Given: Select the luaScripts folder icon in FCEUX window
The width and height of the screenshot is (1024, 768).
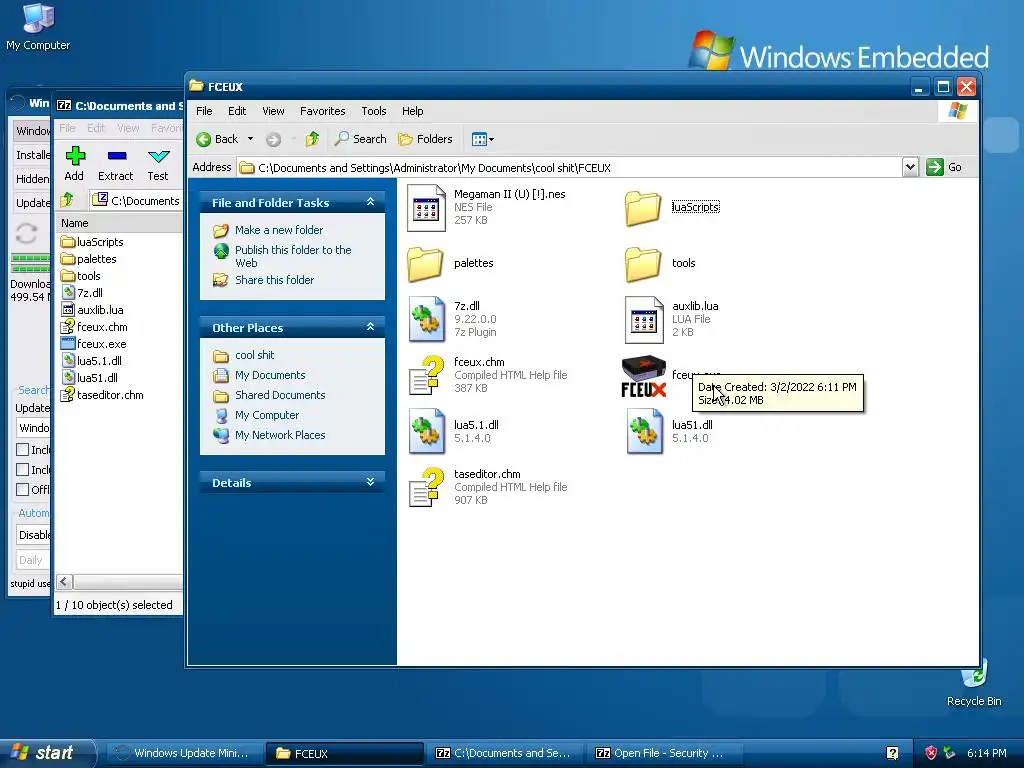Looking at the screenshot, I should (x=643, y=208).
